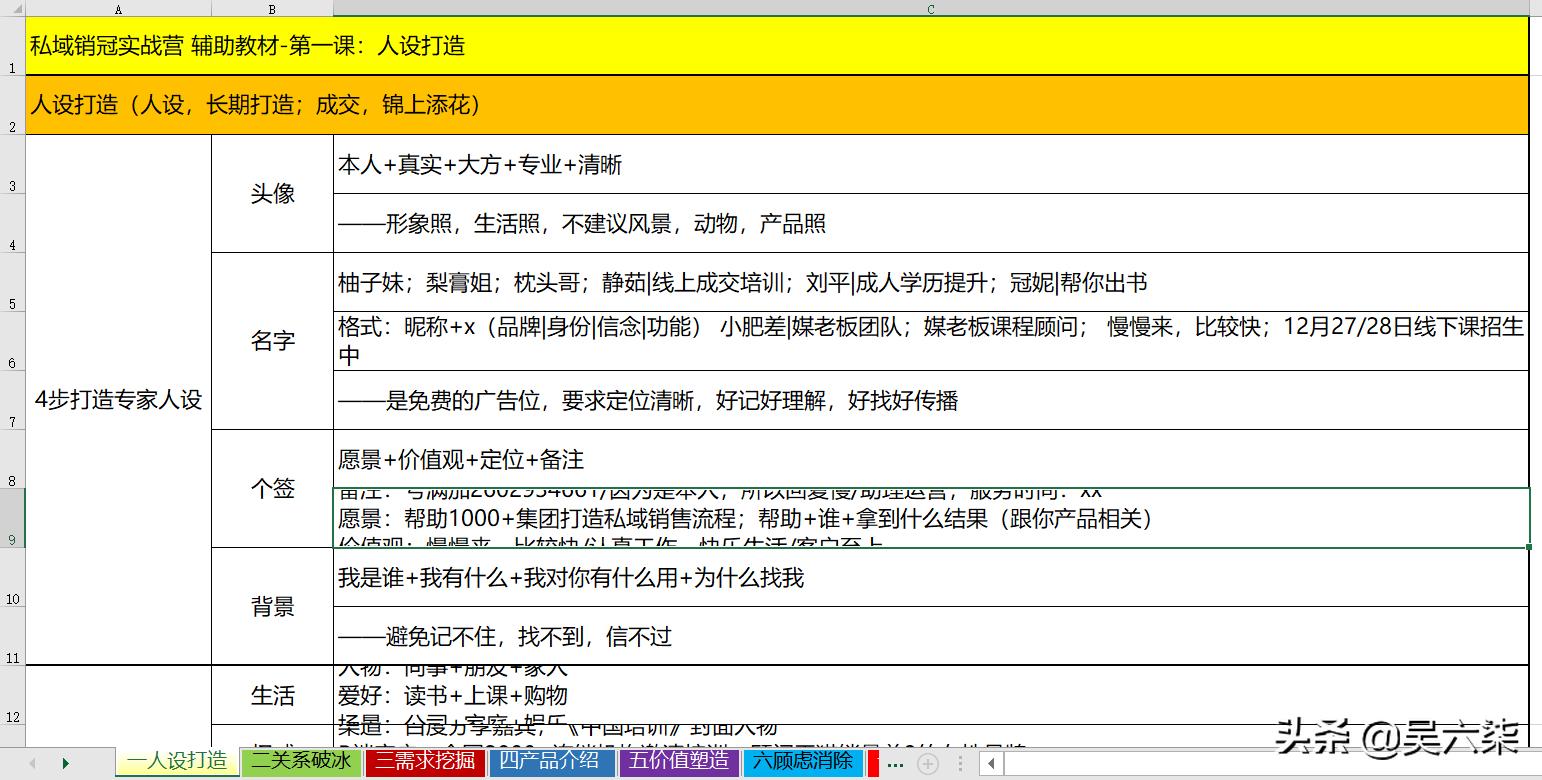
Task: Click the cell containing 头像
Action: pos(272,193)
